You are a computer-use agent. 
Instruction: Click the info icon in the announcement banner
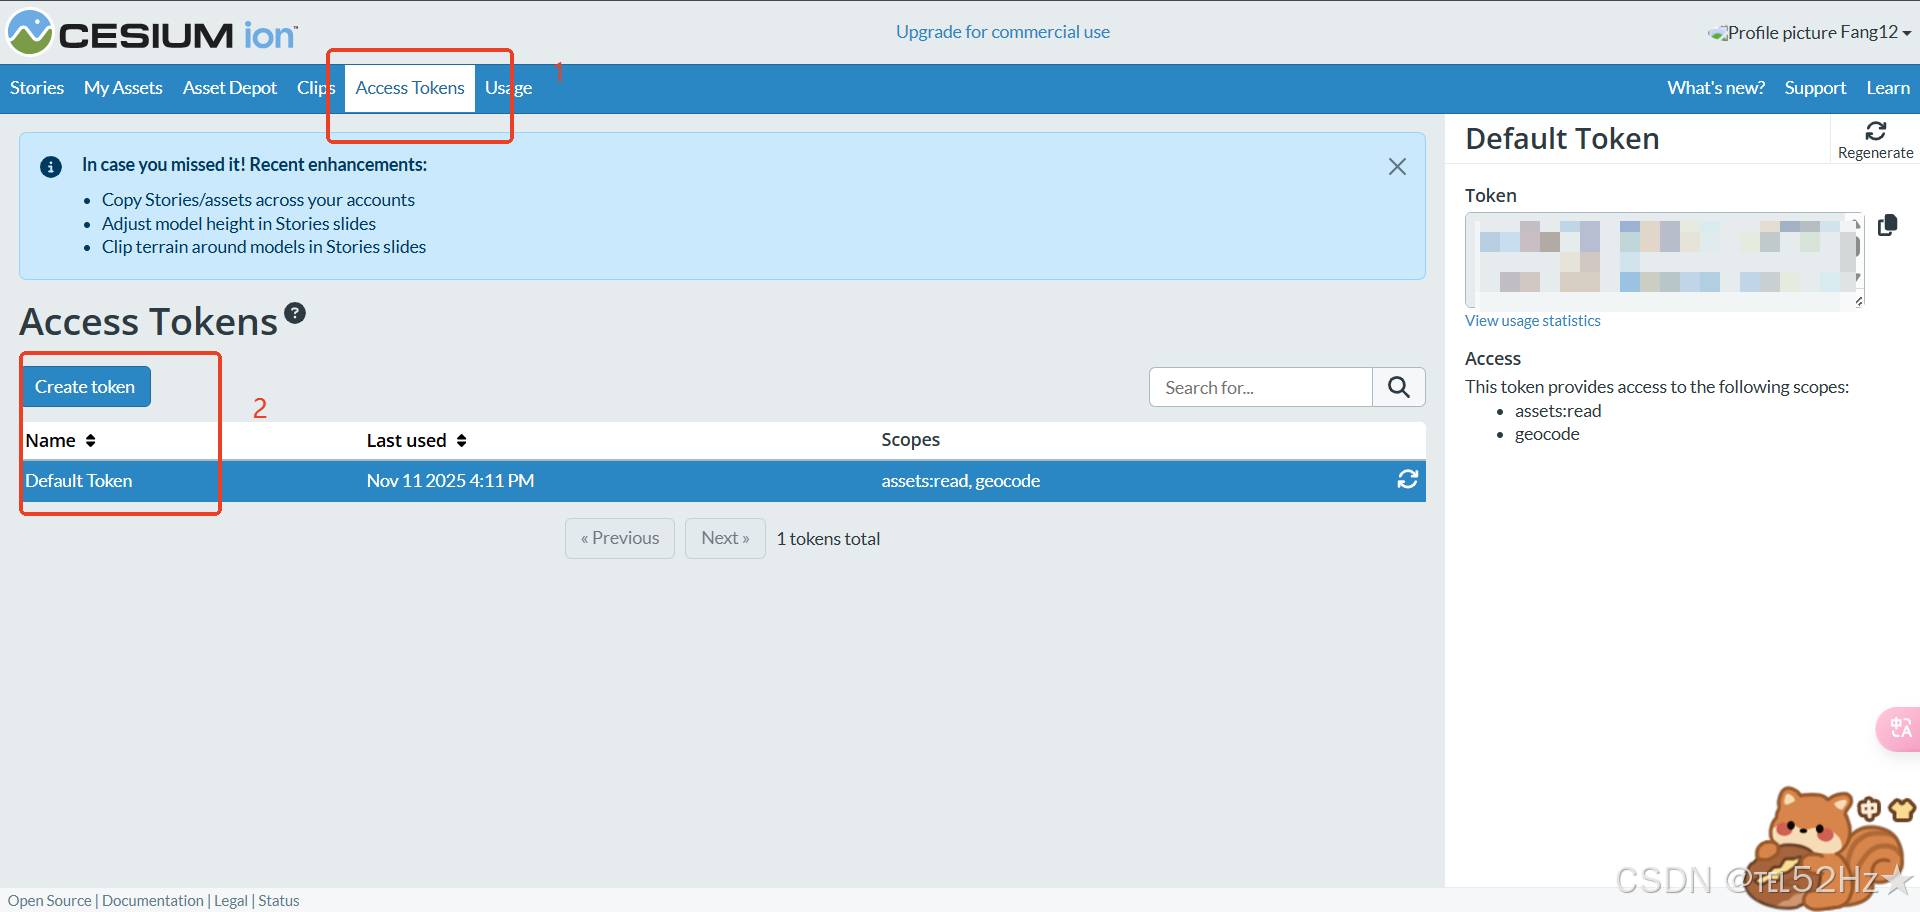point(50,166)
